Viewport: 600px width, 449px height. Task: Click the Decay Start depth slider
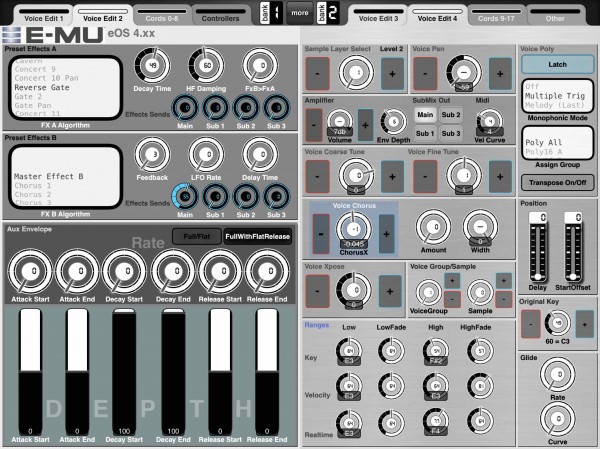(x=124, y=372)
